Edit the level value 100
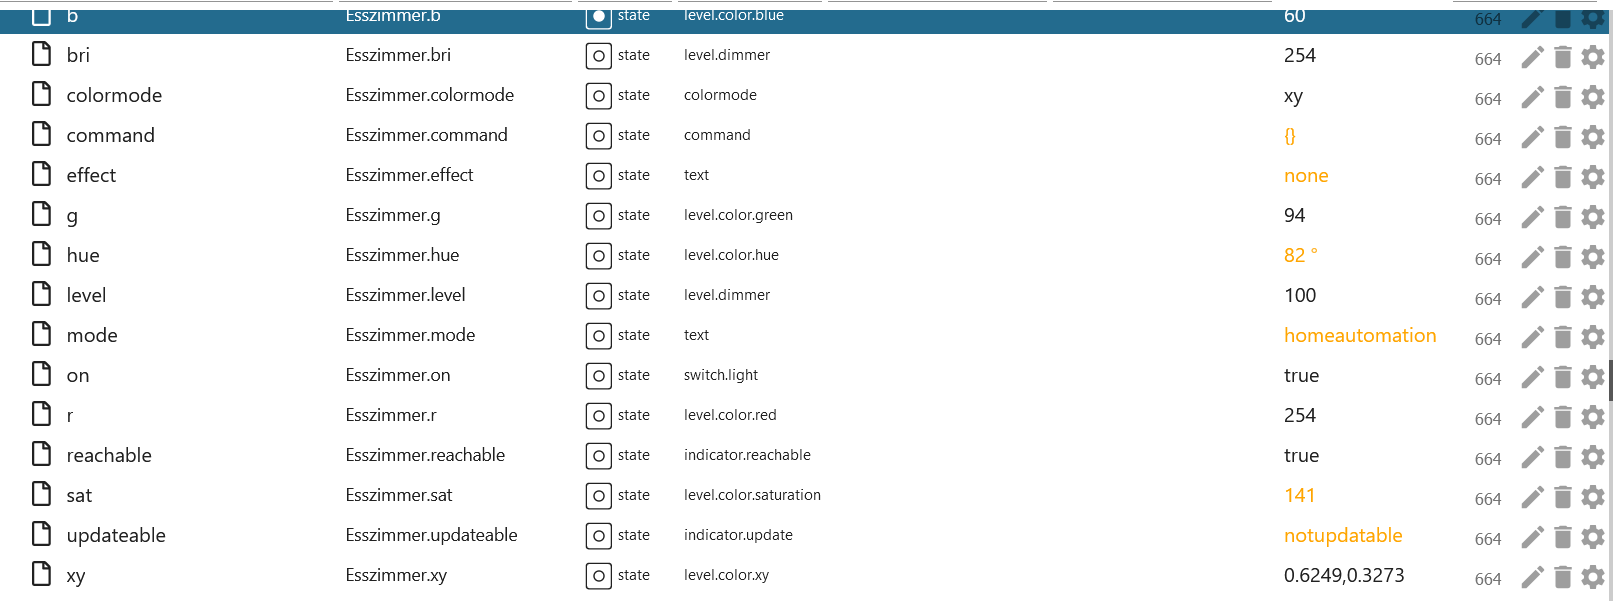Viewport: 1613px width, 601px height. tap(1300, 295)
